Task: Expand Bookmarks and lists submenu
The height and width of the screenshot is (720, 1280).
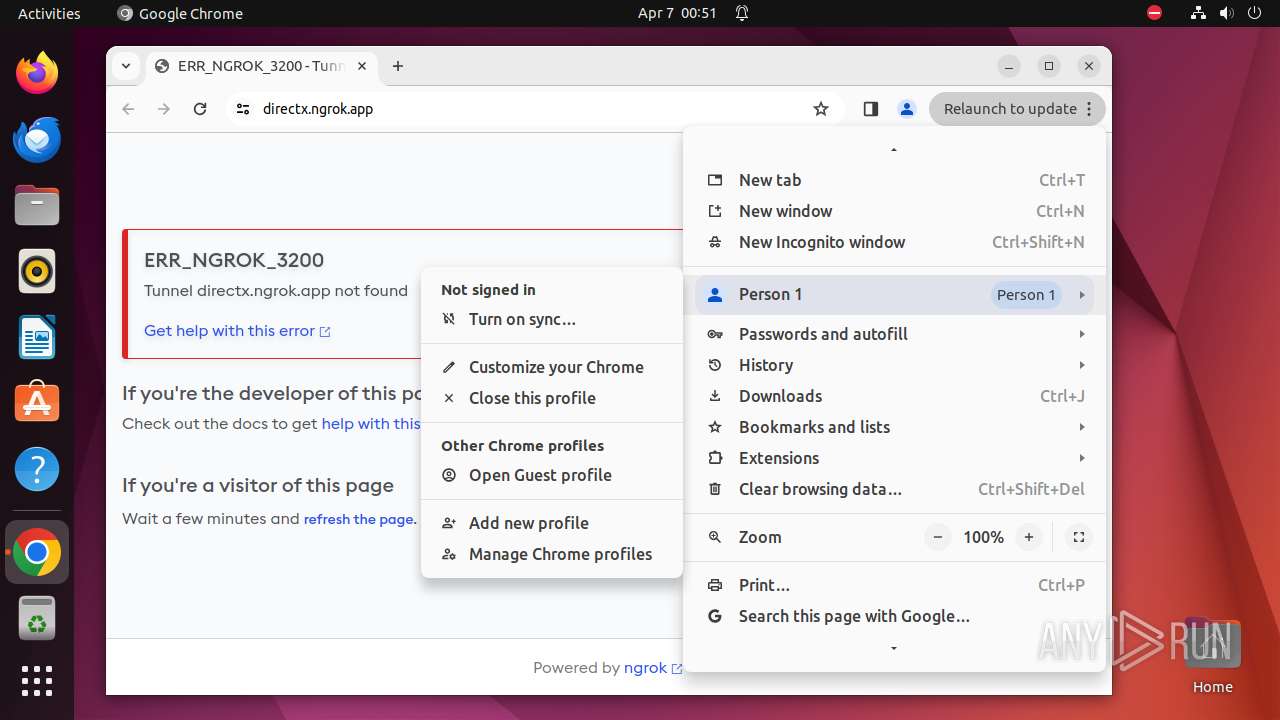Action: point(895,427)
